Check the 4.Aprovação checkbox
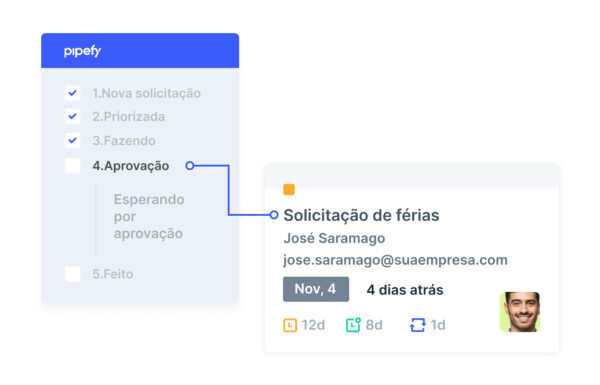Viewport: 600px width, 385px height. pyautogui.click(x=72, y=166)
